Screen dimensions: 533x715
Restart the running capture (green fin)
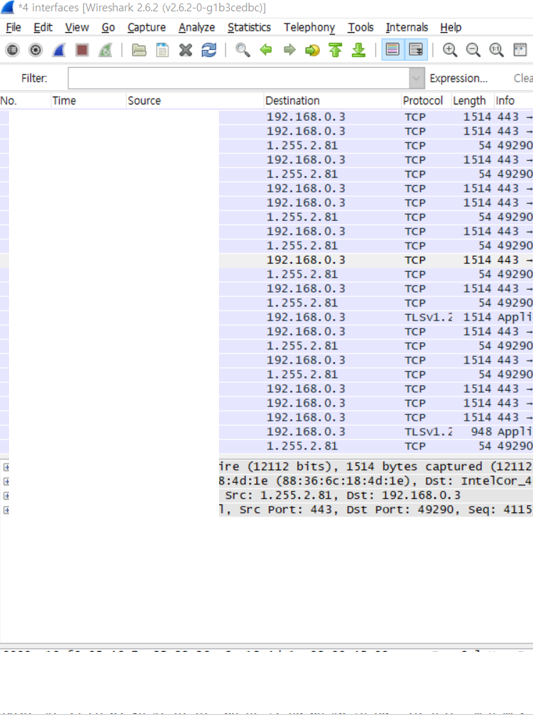click(x=105, y=50)
